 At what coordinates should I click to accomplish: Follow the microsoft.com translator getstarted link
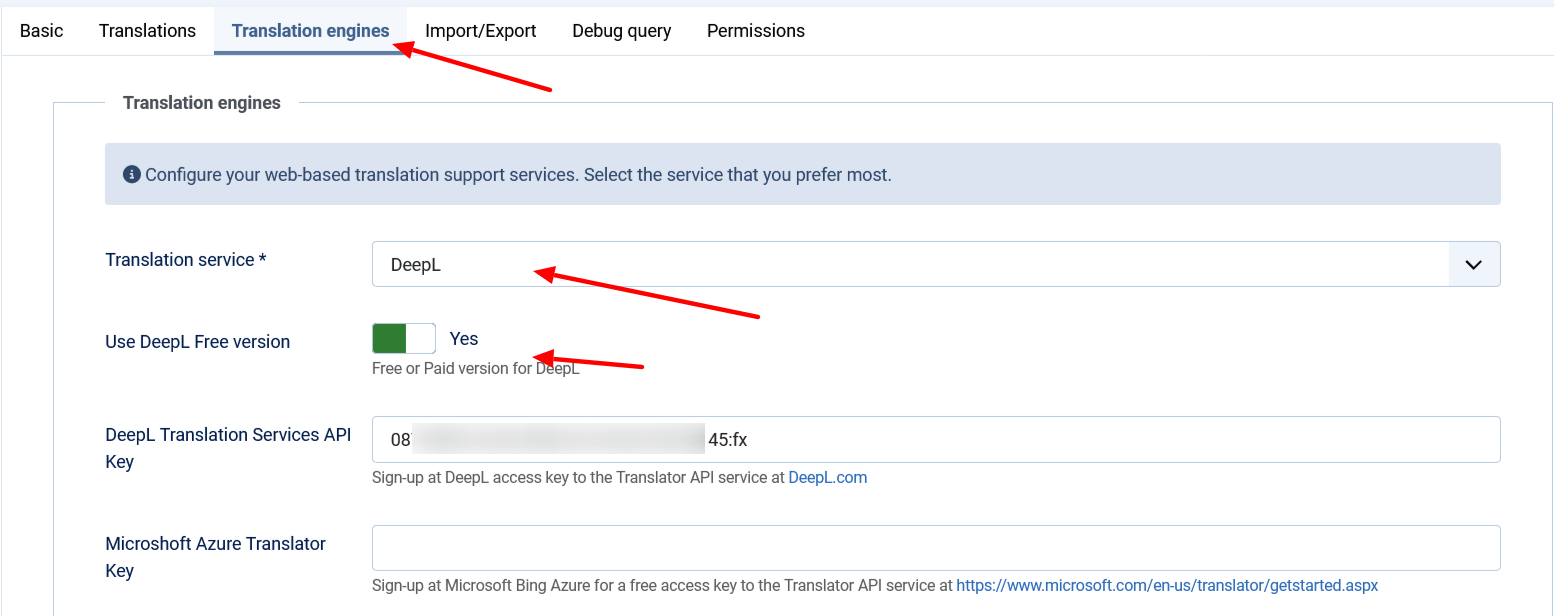(1167, 586)
